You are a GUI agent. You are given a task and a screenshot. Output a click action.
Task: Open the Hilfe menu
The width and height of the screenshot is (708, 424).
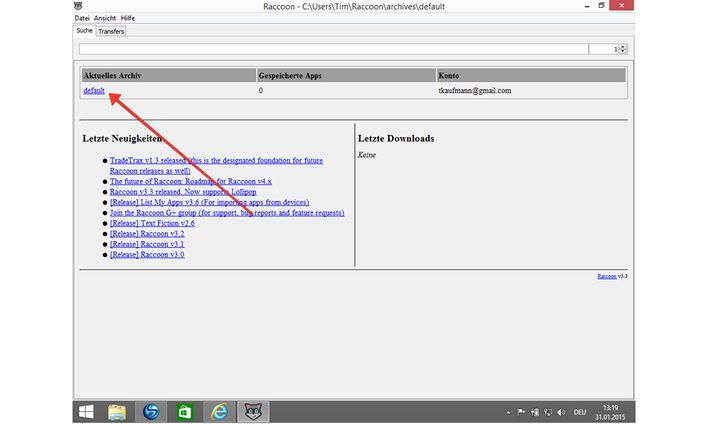tap(128, 18)
